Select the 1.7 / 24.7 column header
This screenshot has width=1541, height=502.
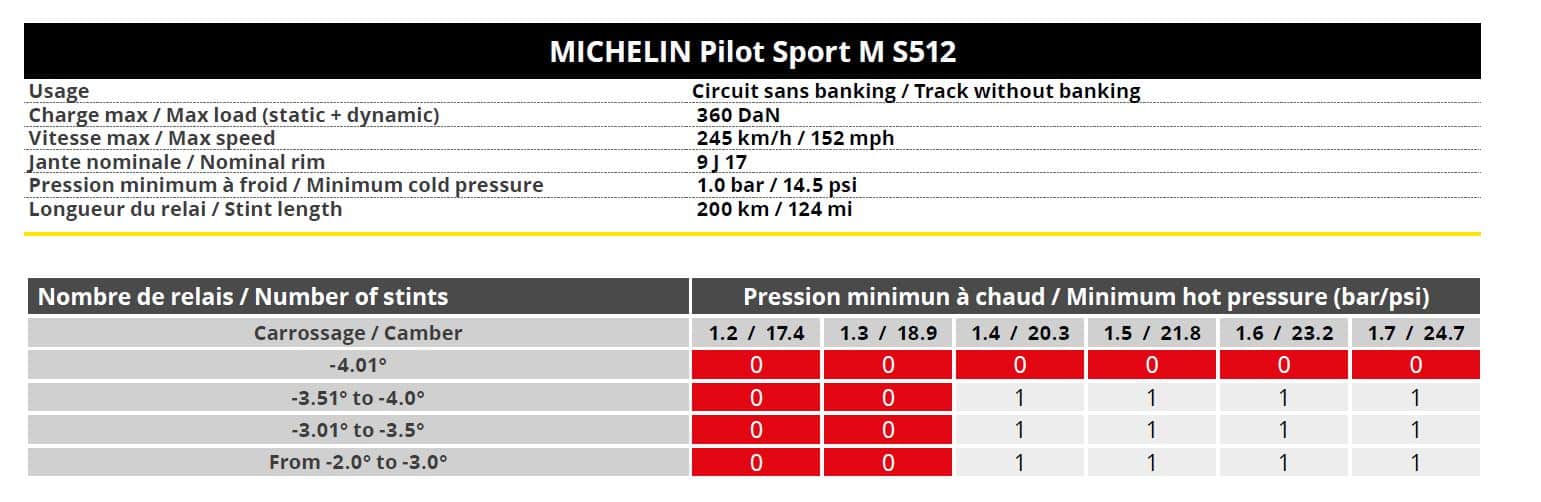click(x=1415, y=333)
